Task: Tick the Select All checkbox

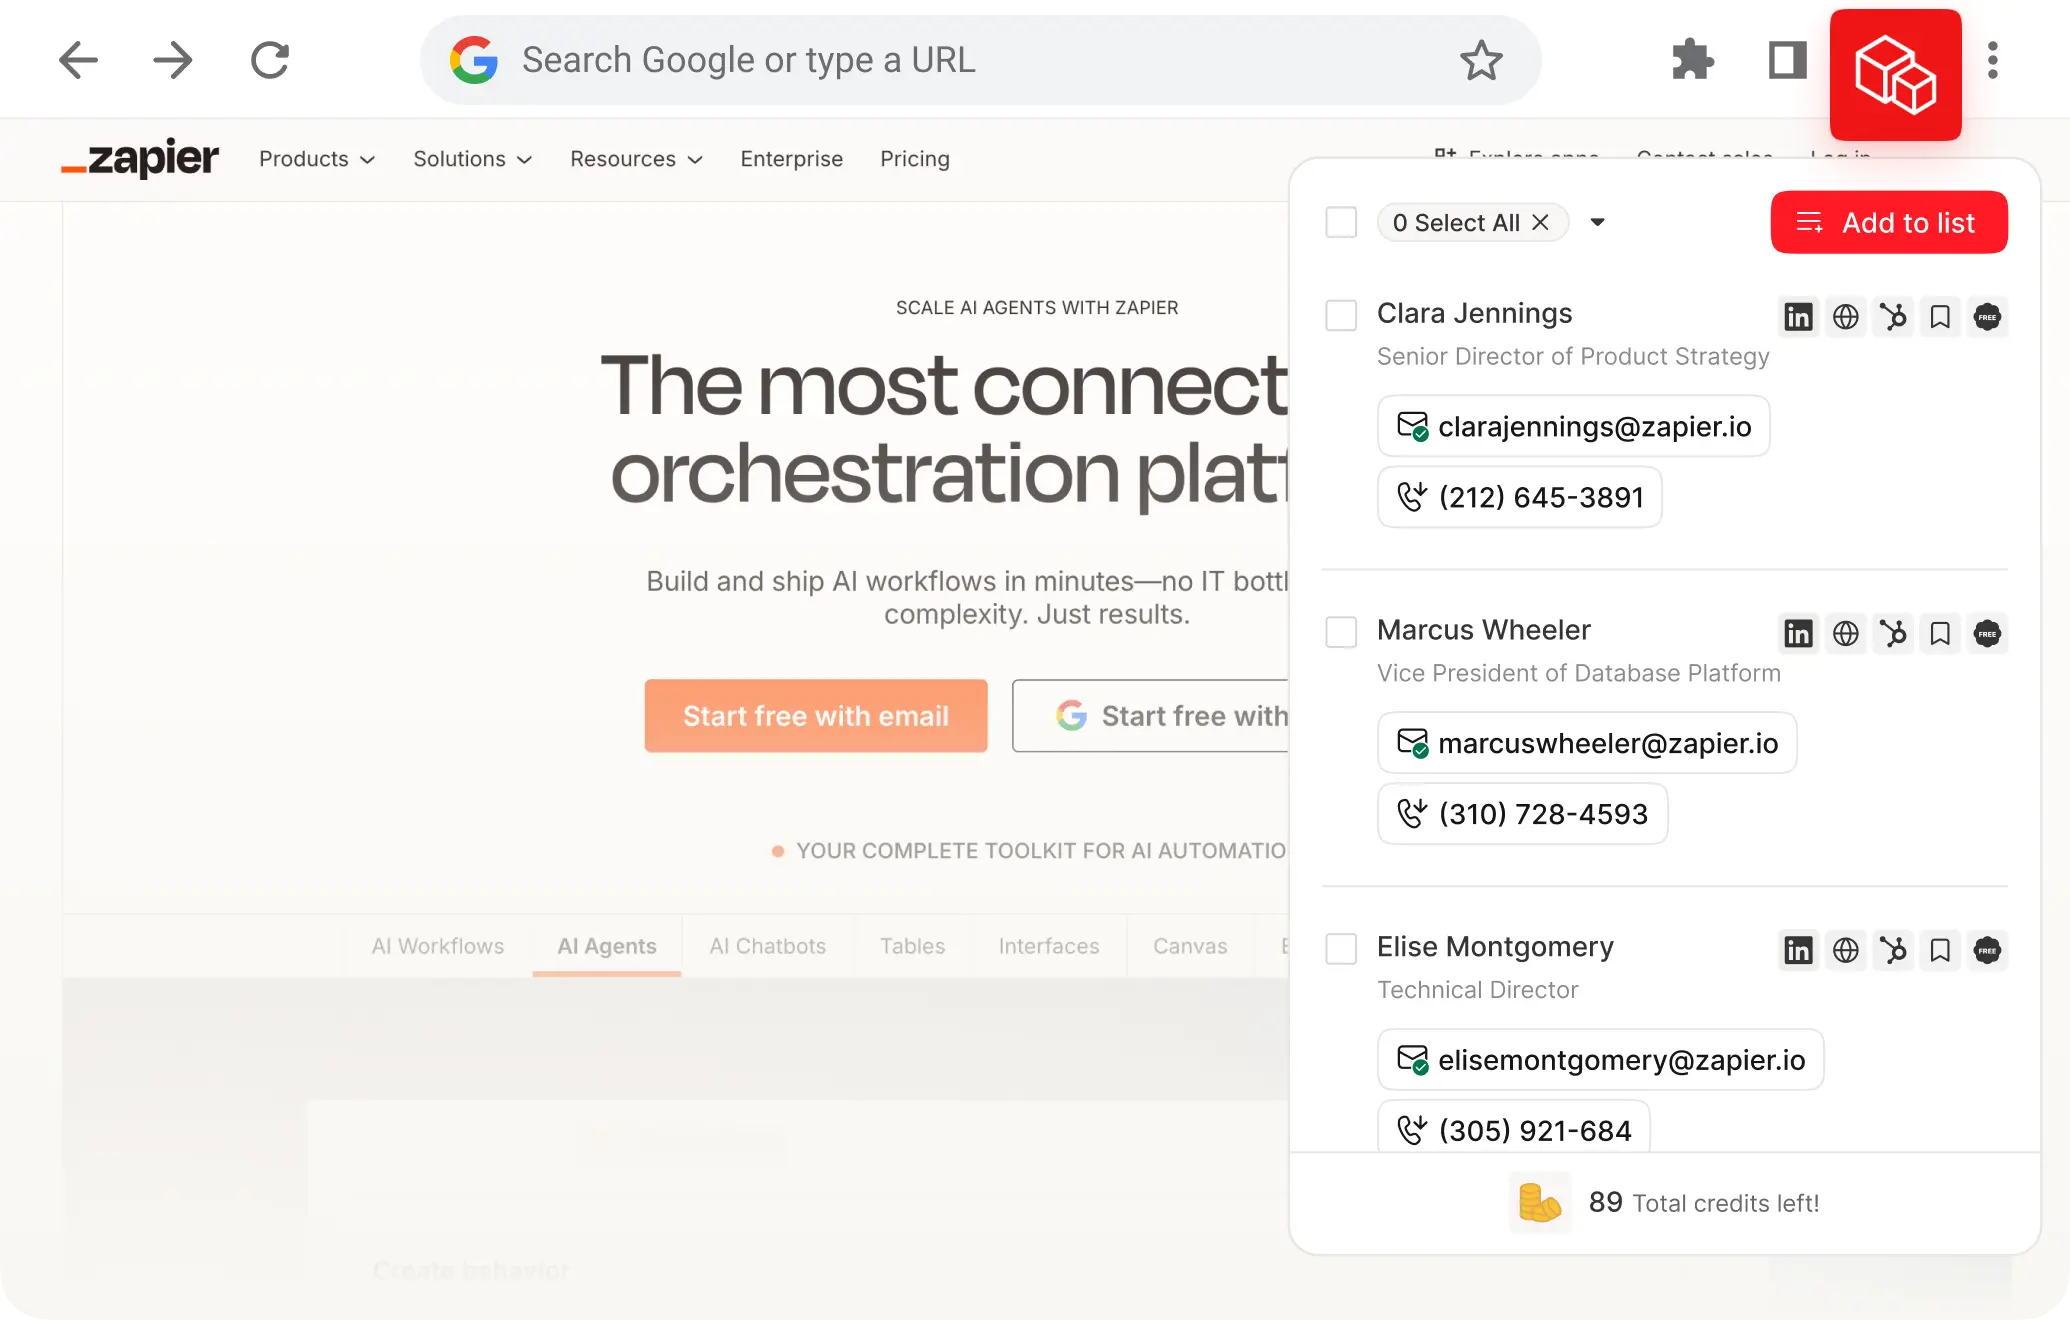Action: point(1341,222)
